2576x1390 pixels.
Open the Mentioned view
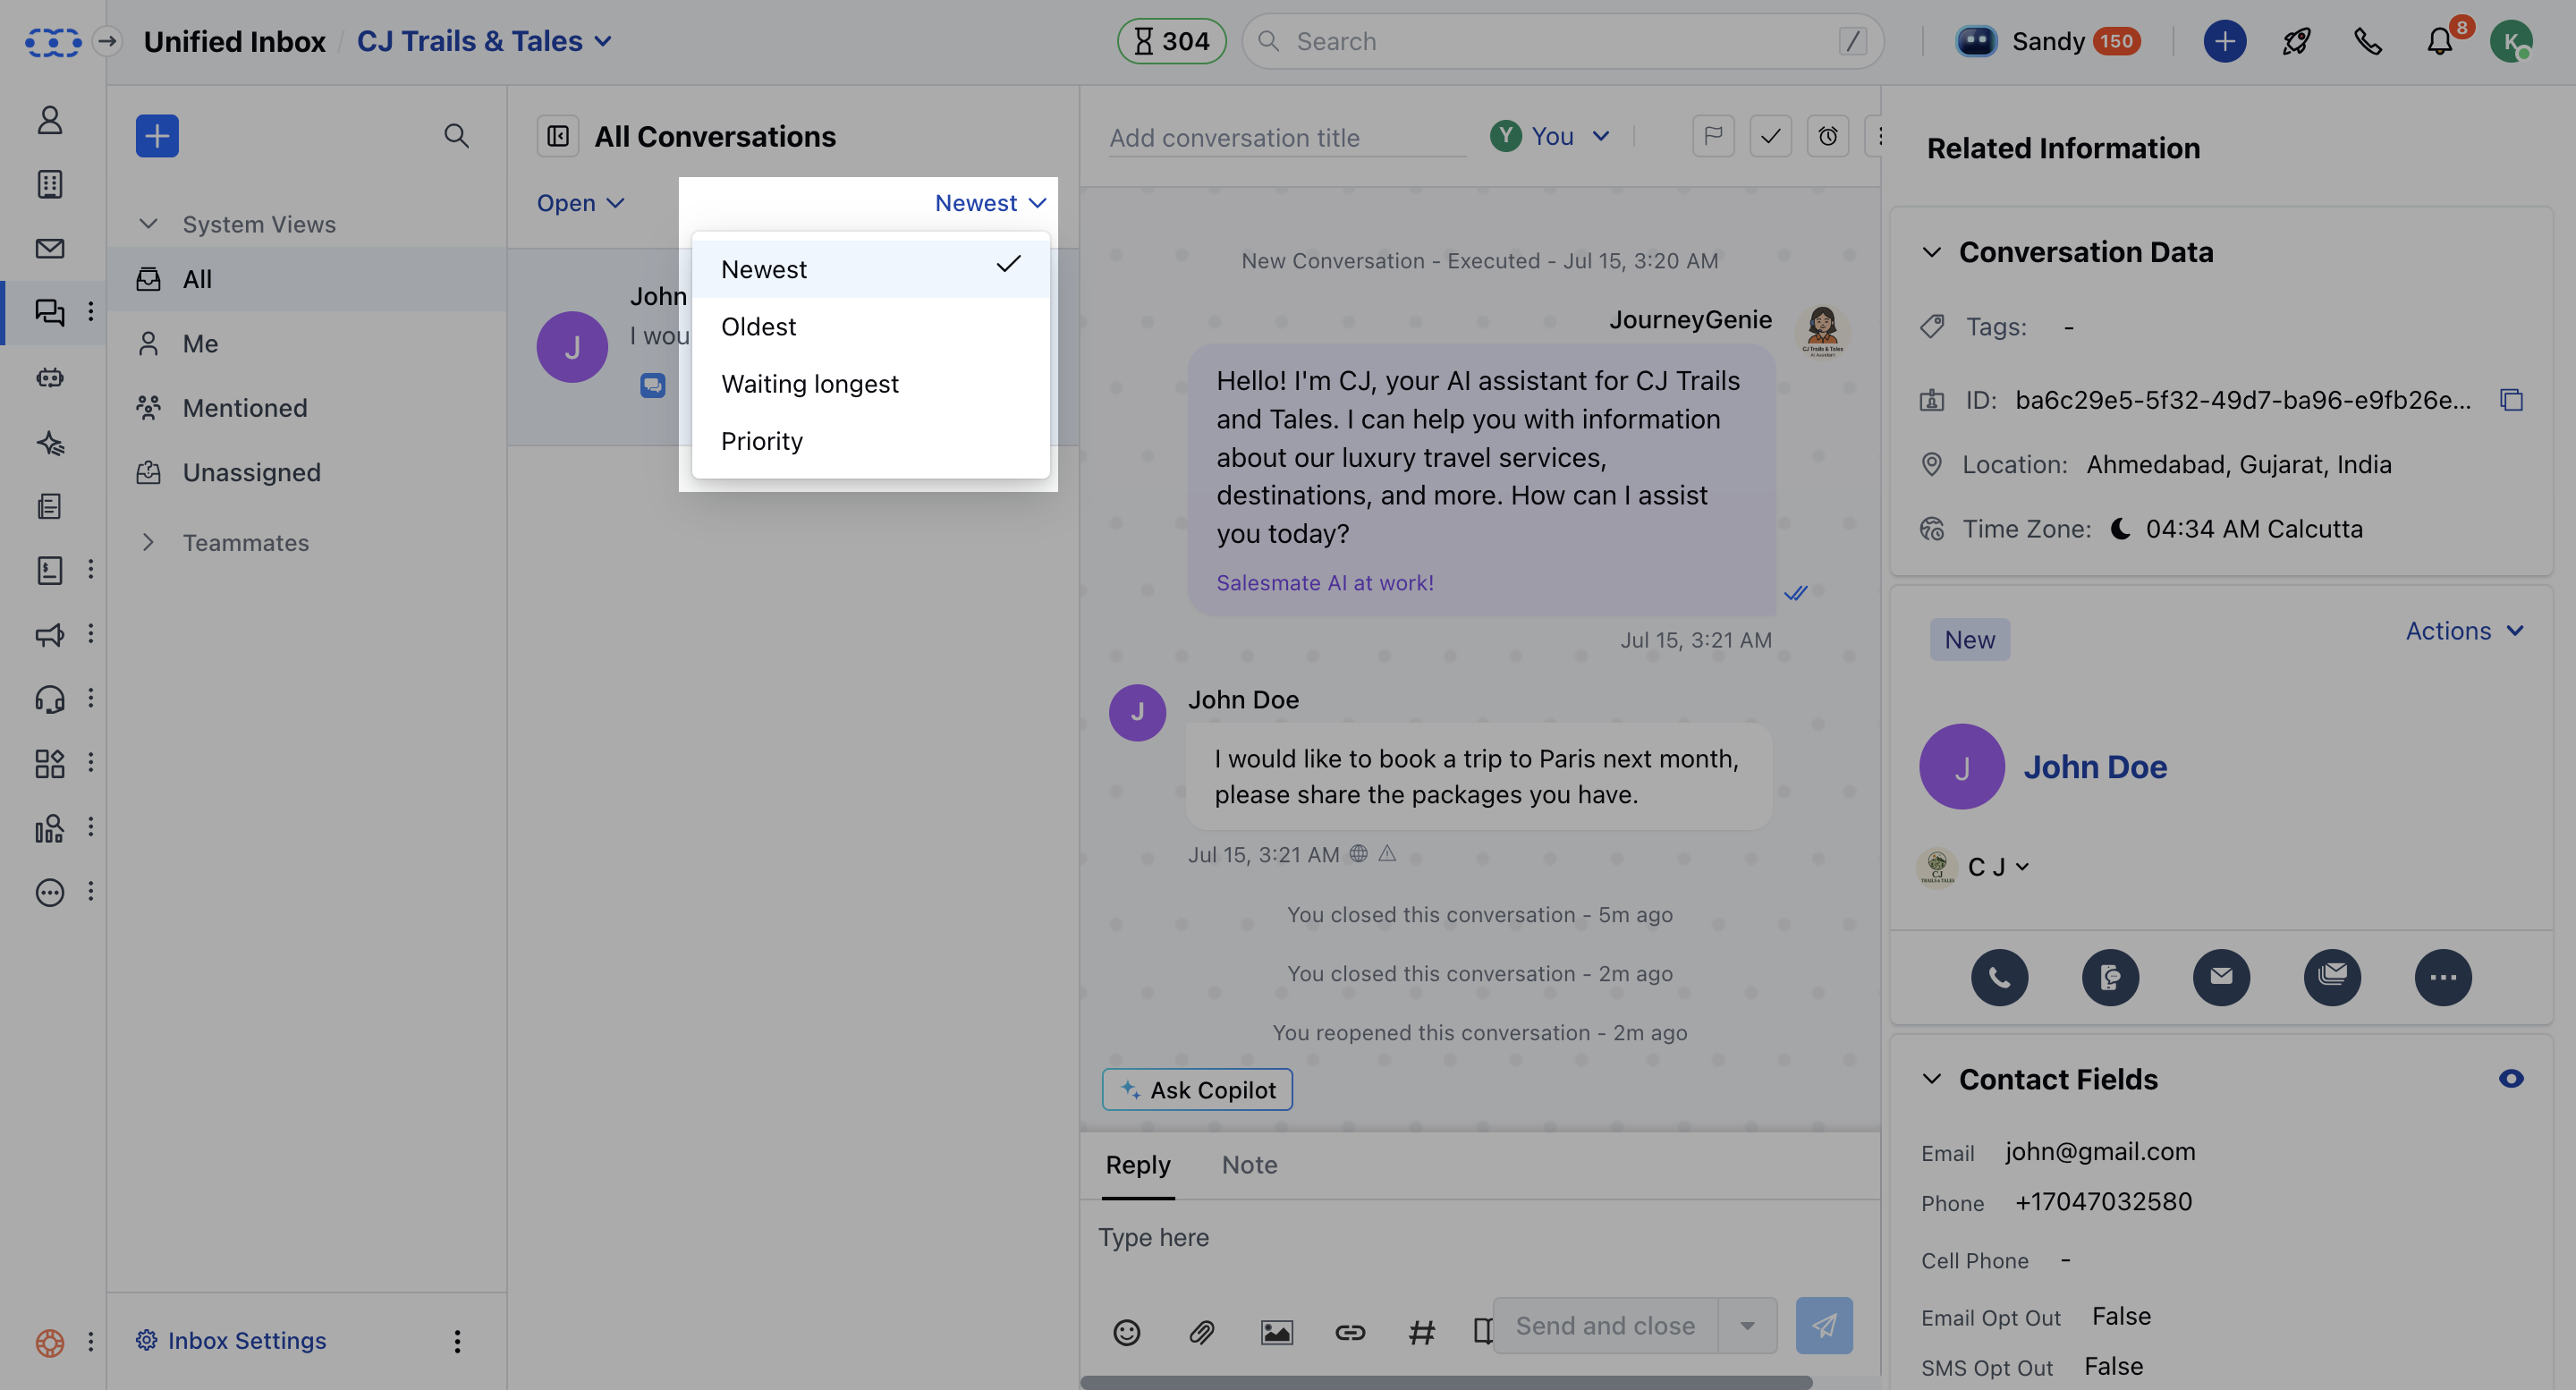coord(306,407)
